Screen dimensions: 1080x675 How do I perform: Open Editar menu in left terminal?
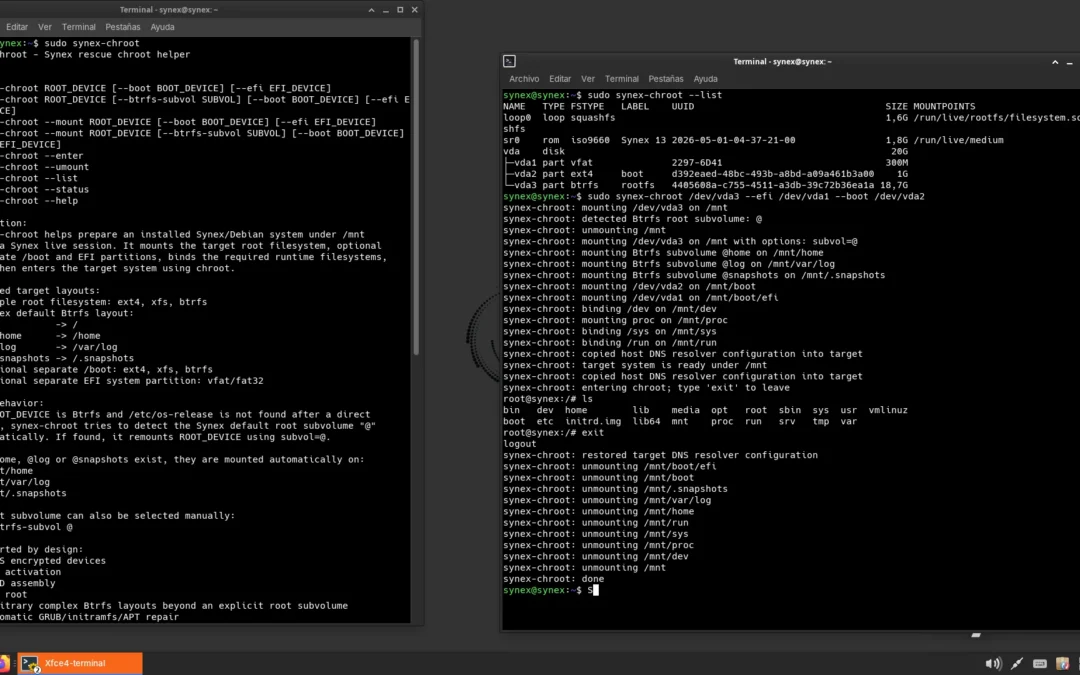(17, 27)
